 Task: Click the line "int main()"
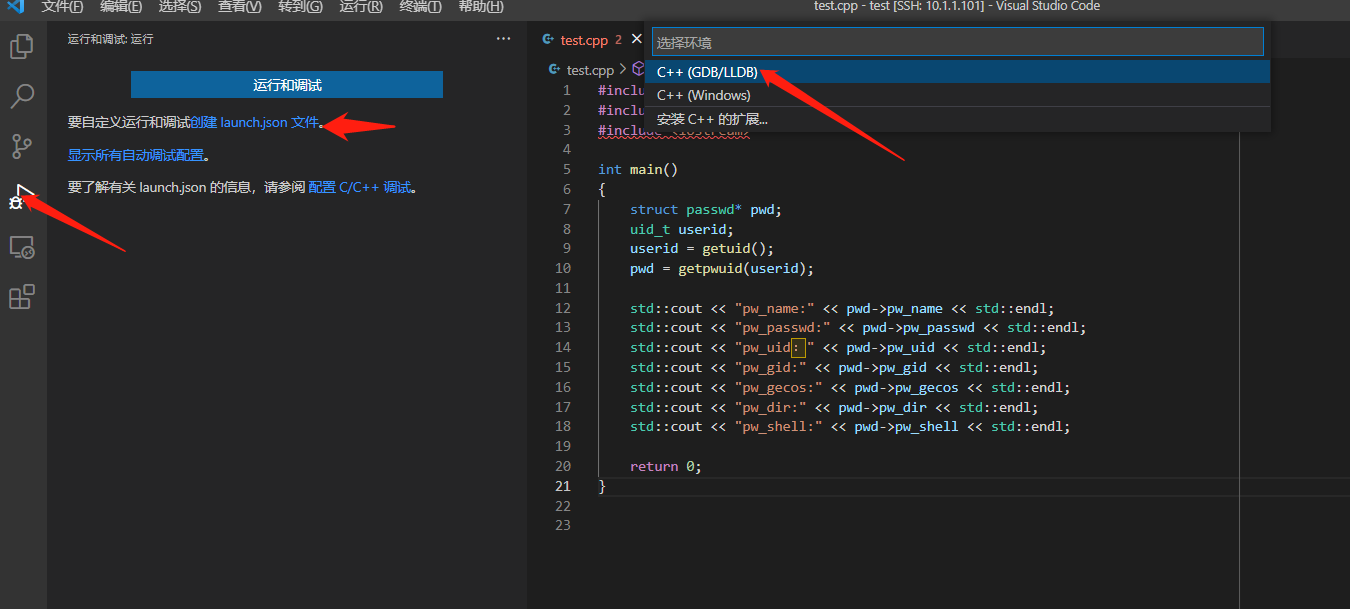click(638, 169)
